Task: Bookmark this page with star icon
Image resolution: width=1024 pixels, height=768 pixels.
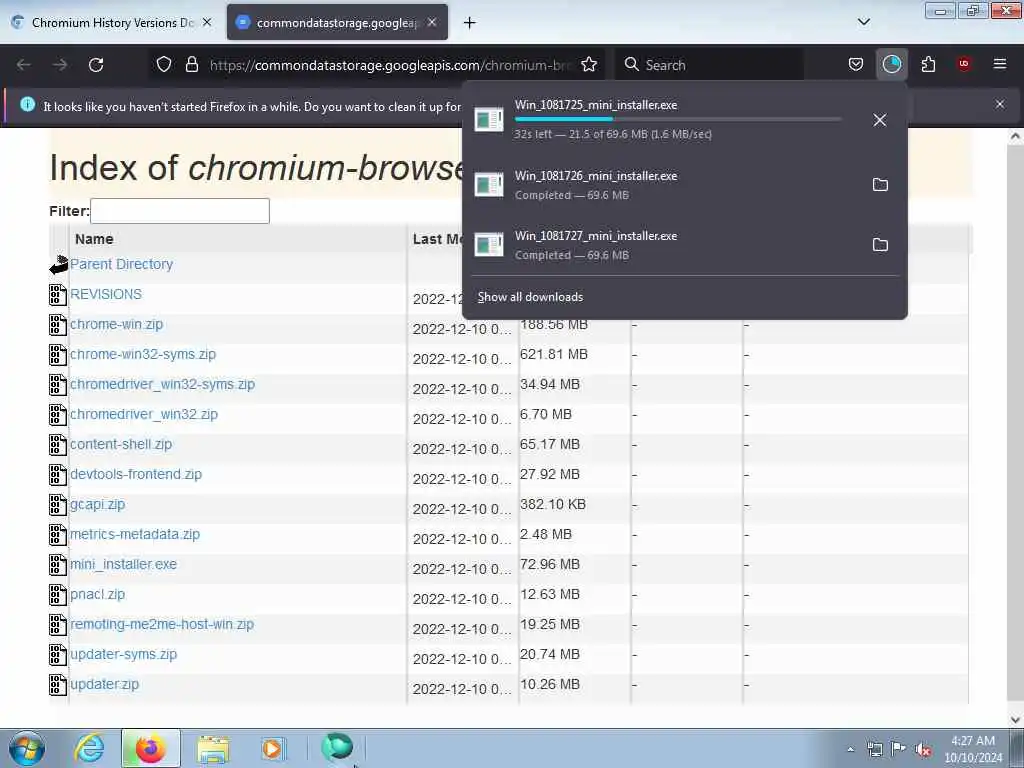Action: click(x=589, y=65)
